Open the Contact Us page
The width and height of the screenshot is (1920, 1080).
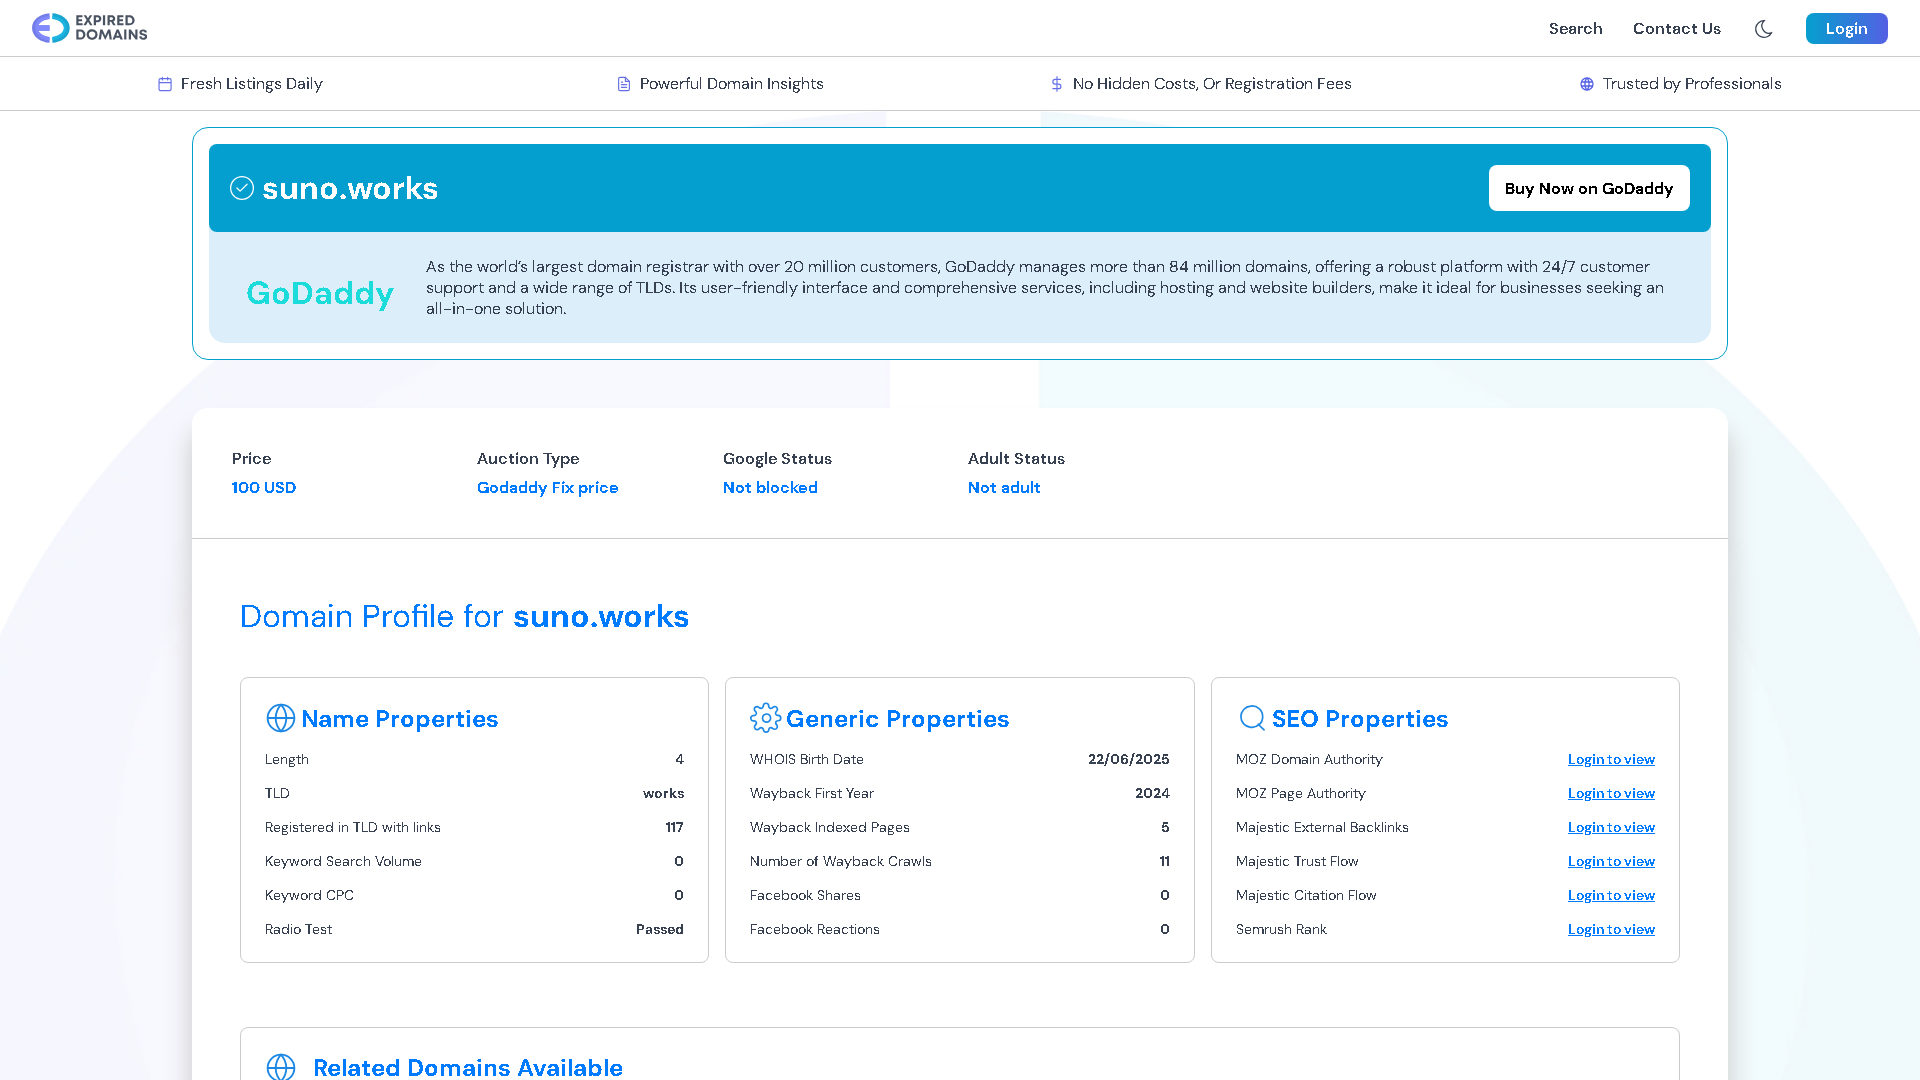tap(1676, 29)
